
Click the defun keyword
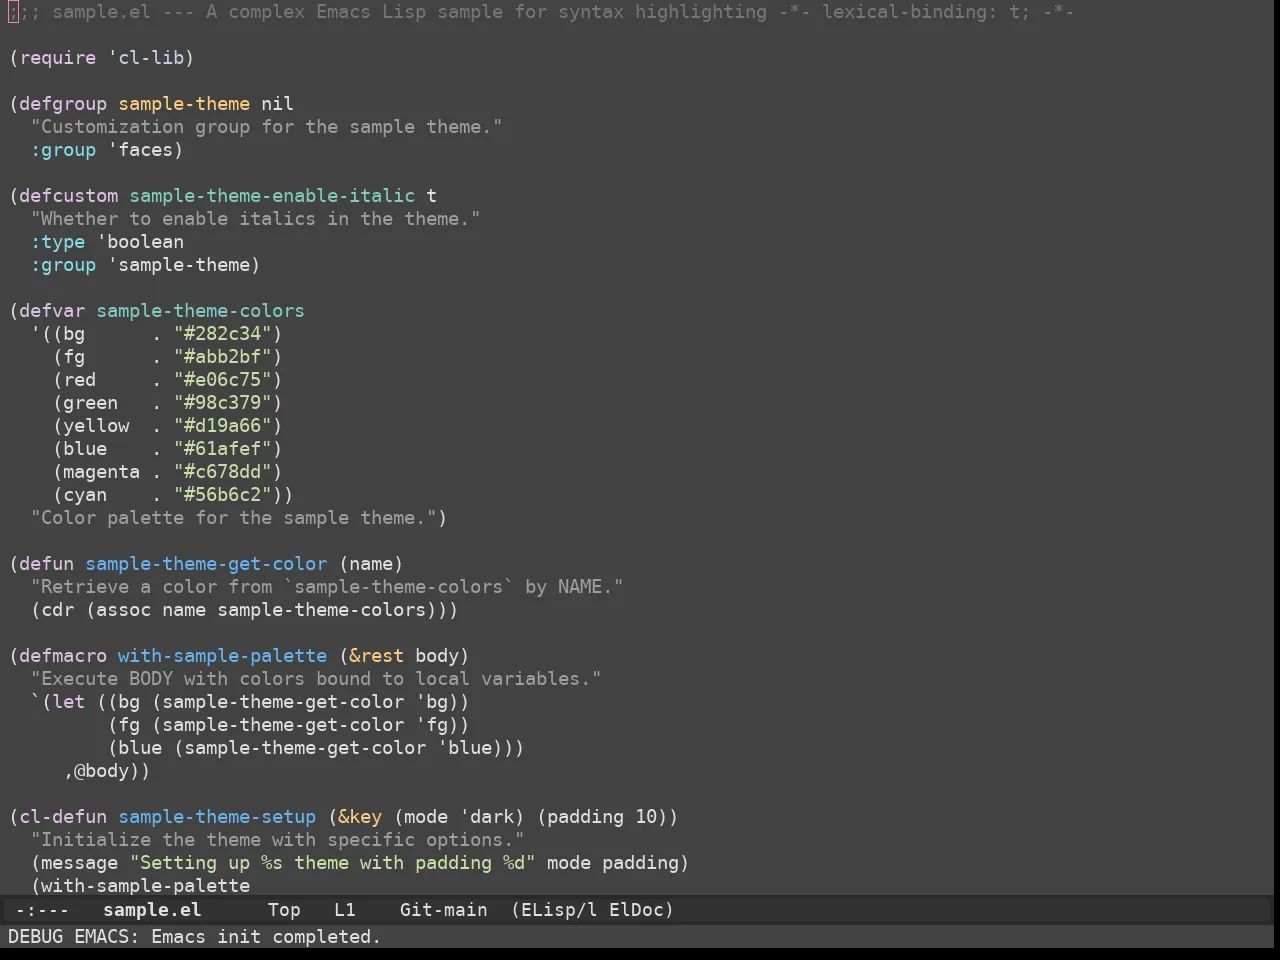click(x=47, y=564)
